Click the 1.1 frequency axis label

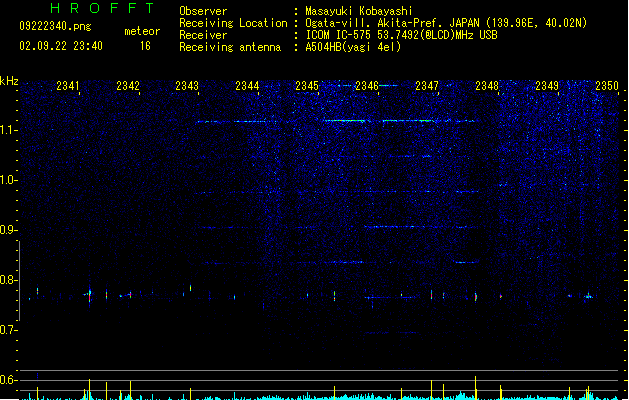8,130
